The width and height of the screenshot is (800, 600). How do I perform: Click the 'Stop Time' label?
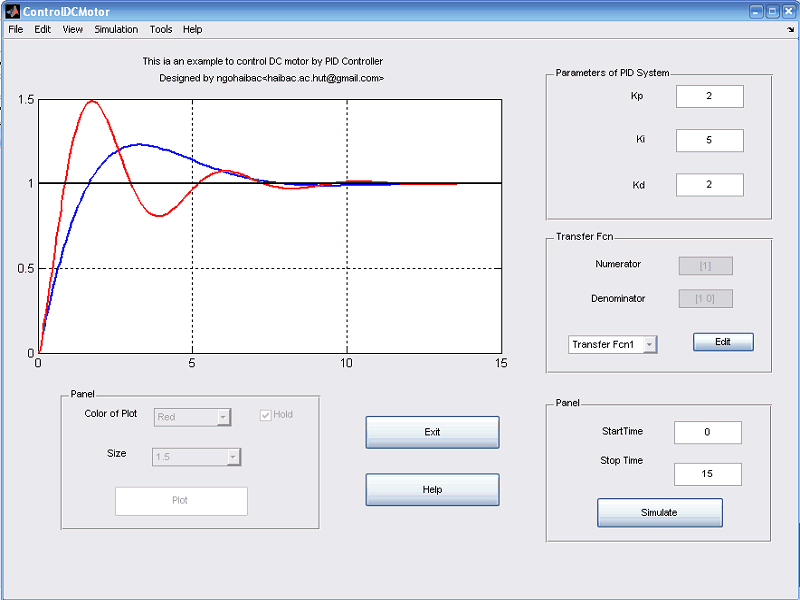621,461
